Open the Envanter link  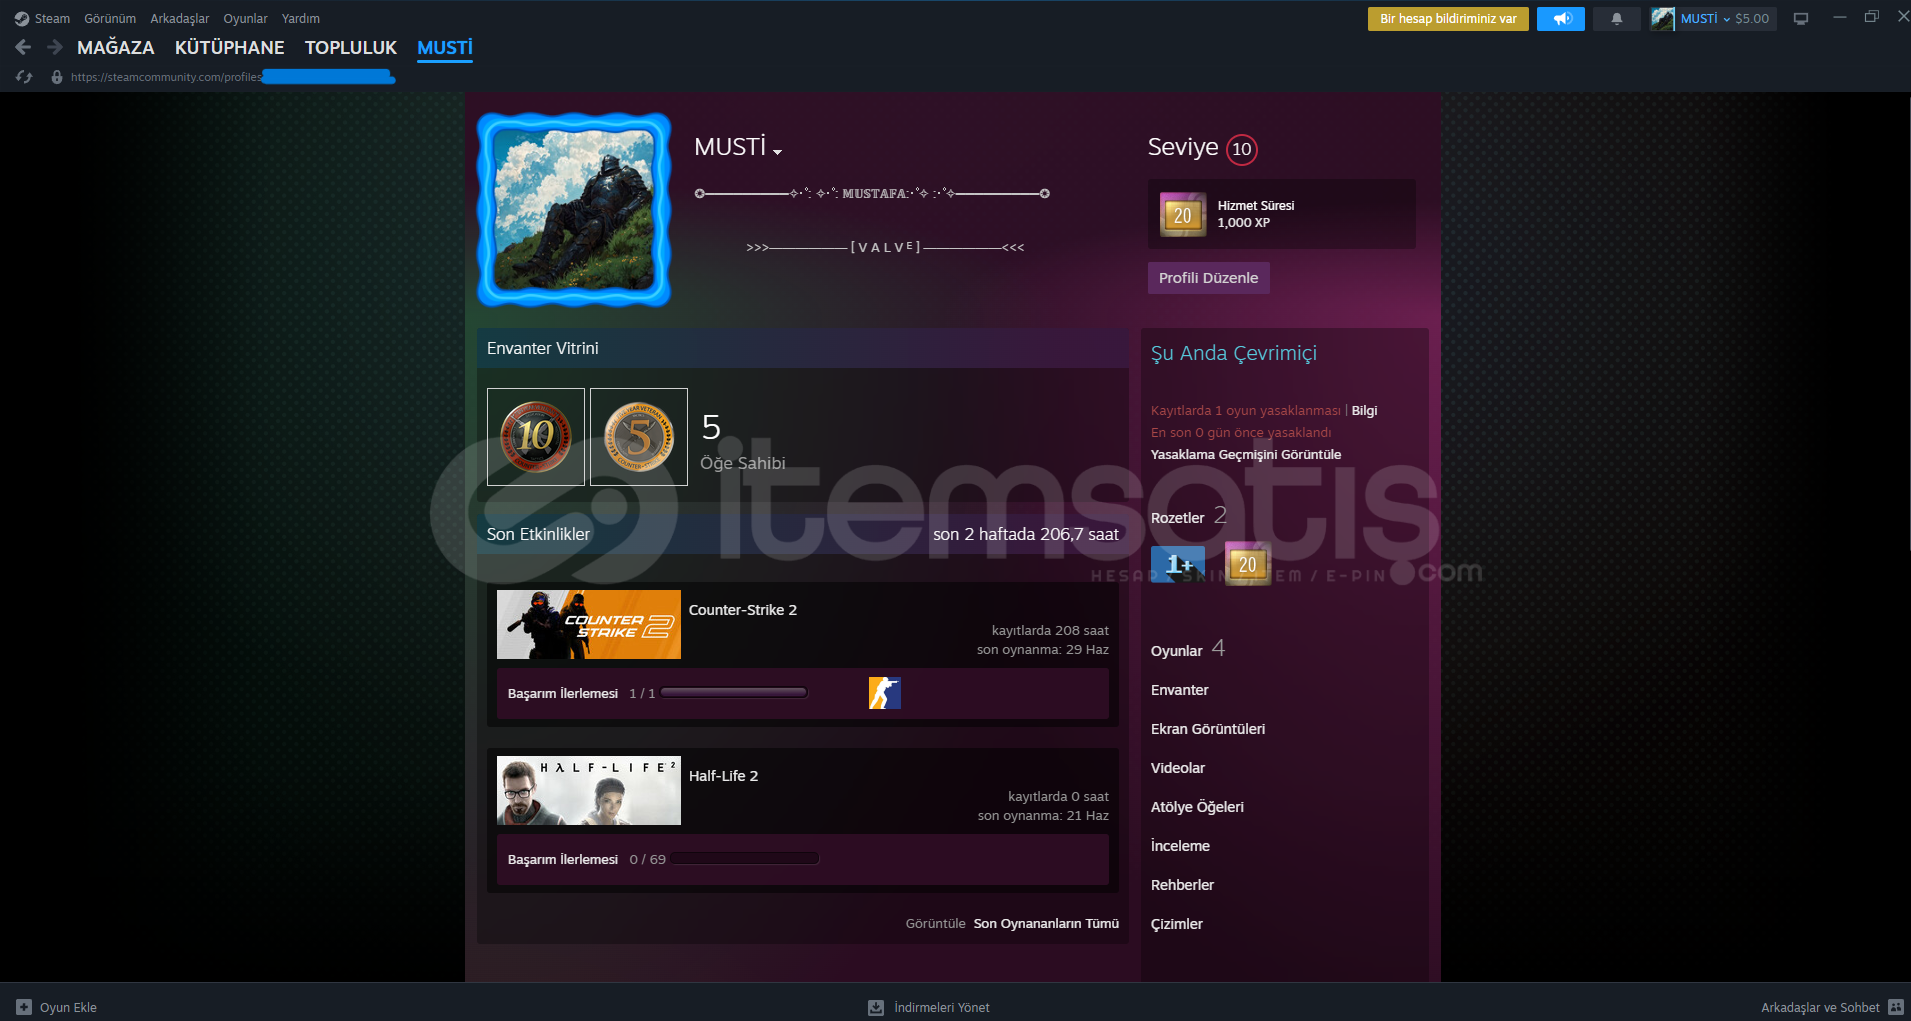coord(1180,690)
